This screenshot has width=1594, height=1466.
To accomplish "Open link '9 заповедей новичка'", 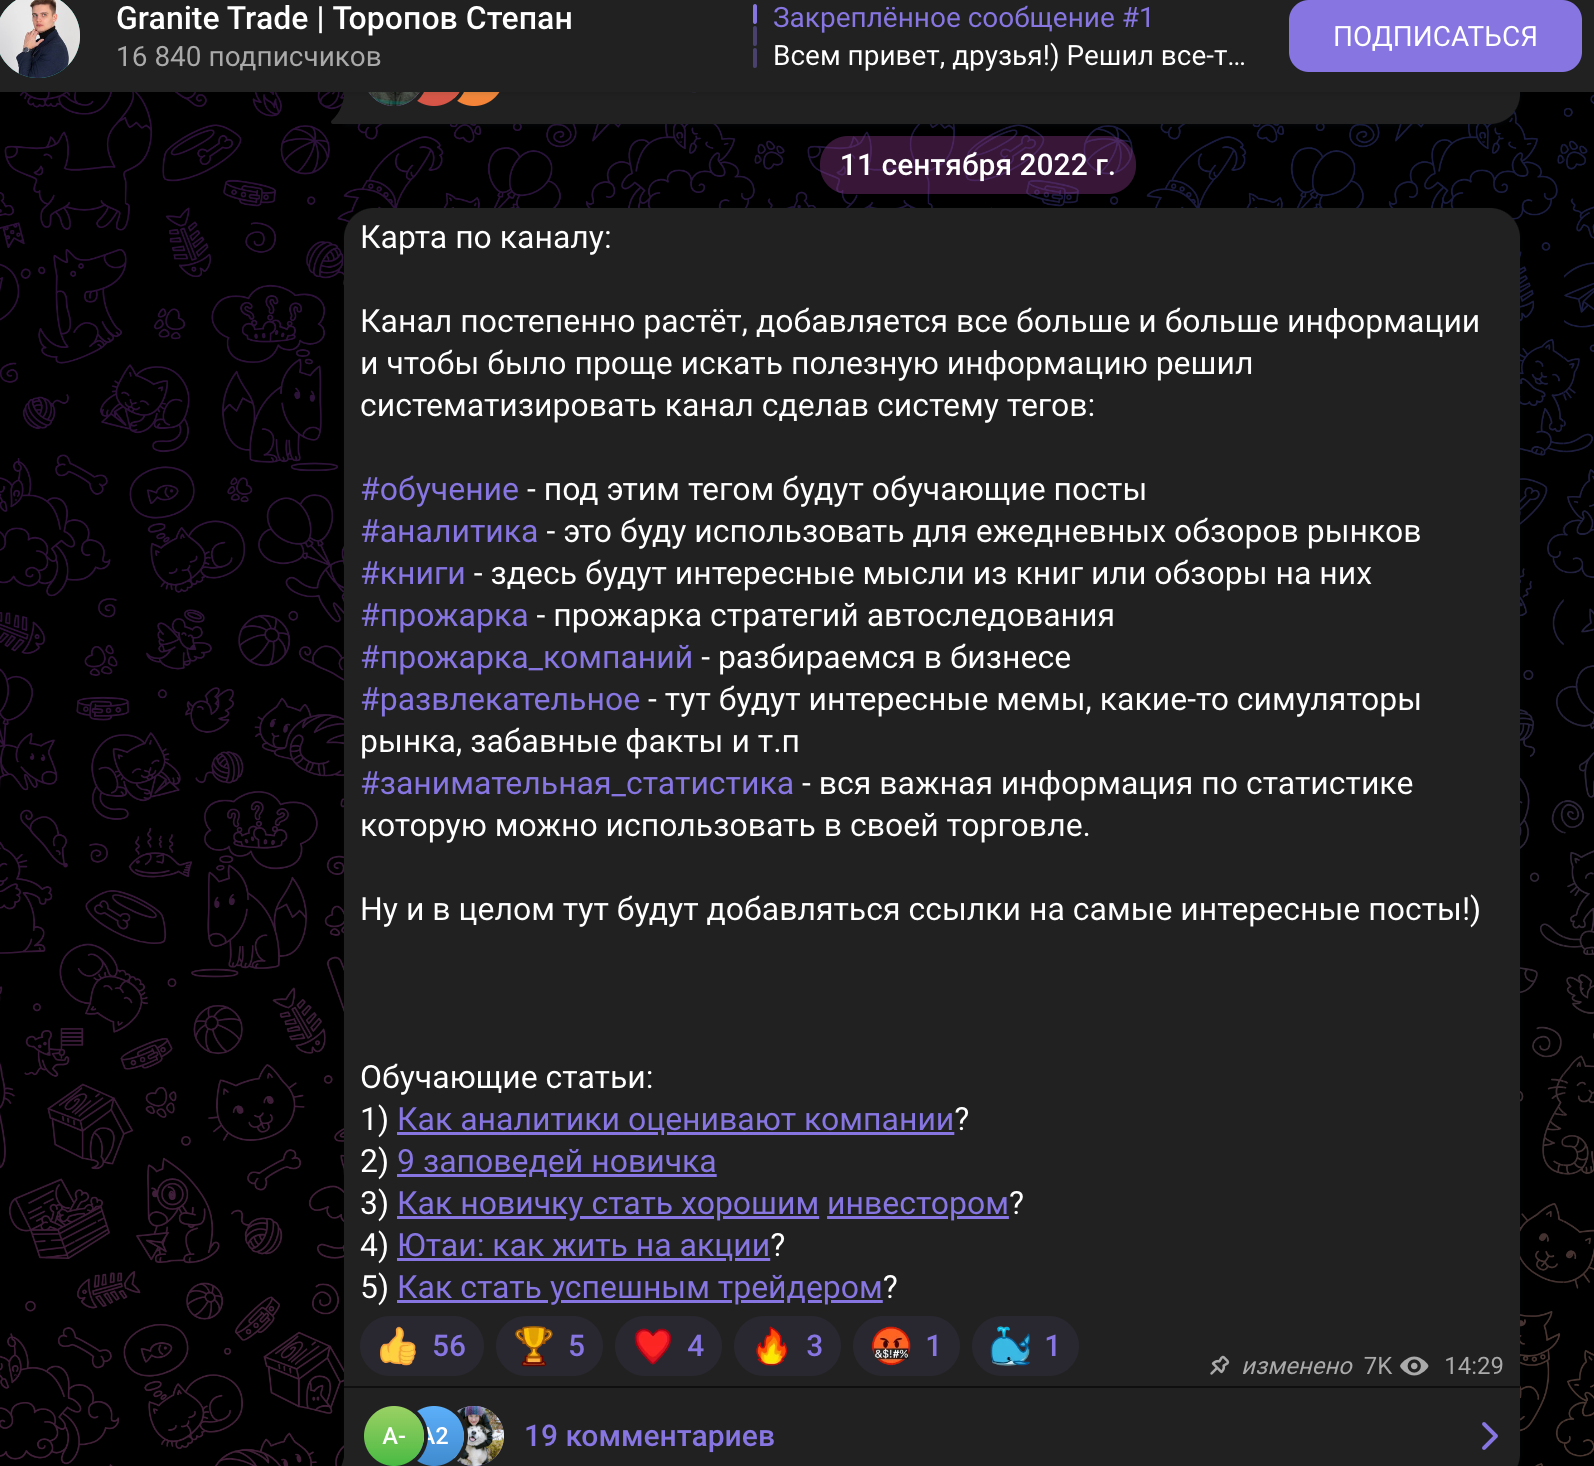I will click(x=556, y=1162).
